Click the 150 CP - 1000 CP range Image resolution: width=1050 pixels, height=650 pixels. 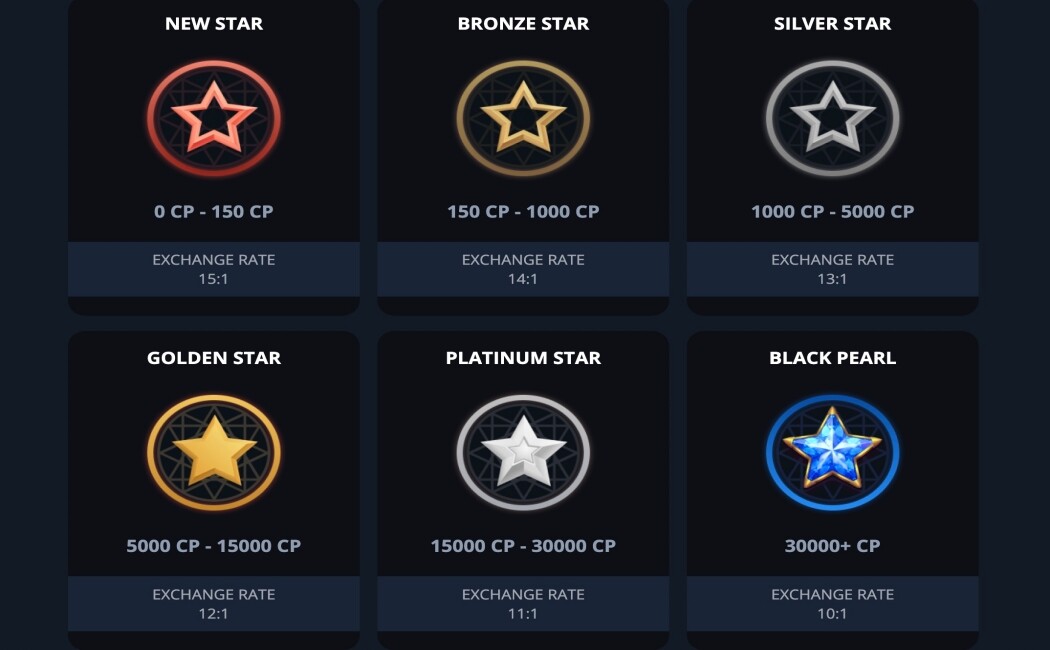(x=523, y=212)
